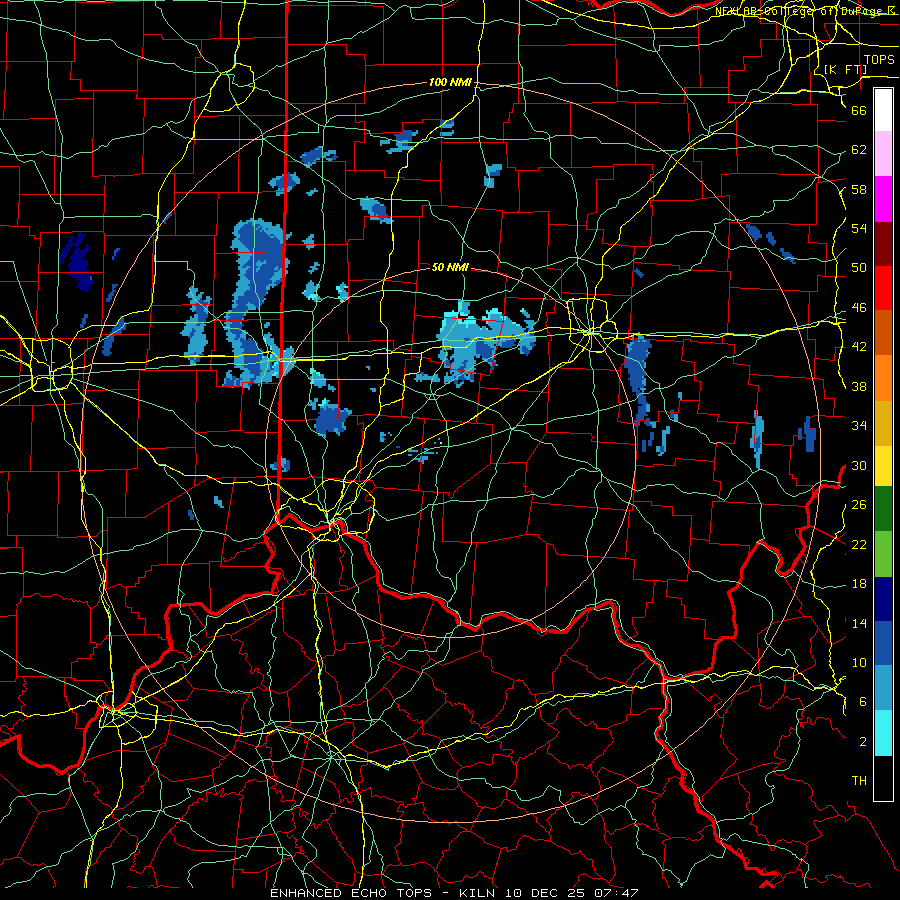900x900 pixels.
Task: Select the 34 value on the legend scale
Action: point(859,426)
